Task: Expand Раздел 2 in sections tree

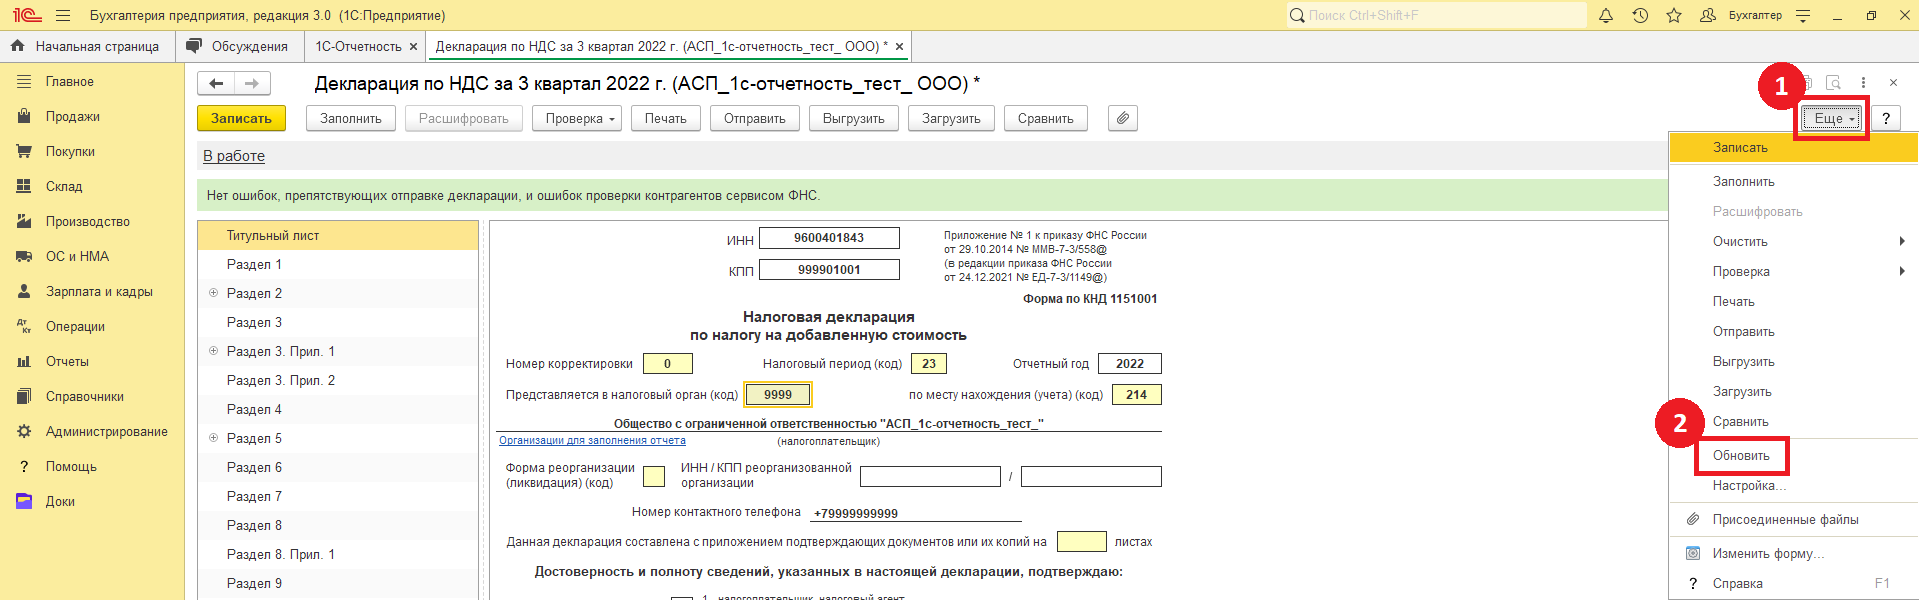Action: coord(213,293)
